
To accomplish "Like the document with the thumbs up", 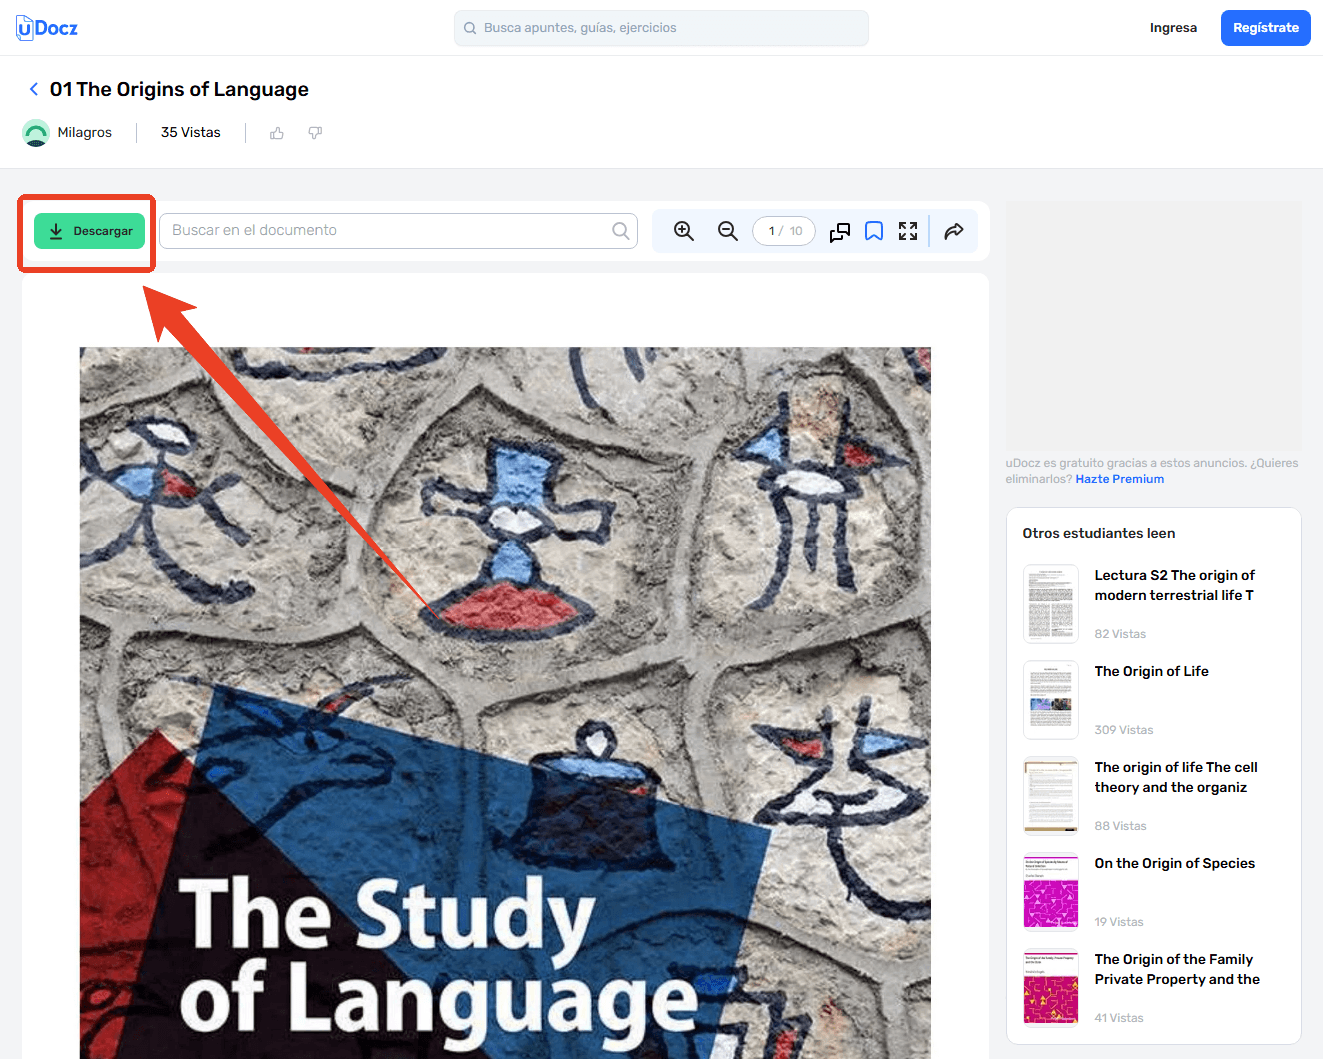I will [x=277, y=133].
